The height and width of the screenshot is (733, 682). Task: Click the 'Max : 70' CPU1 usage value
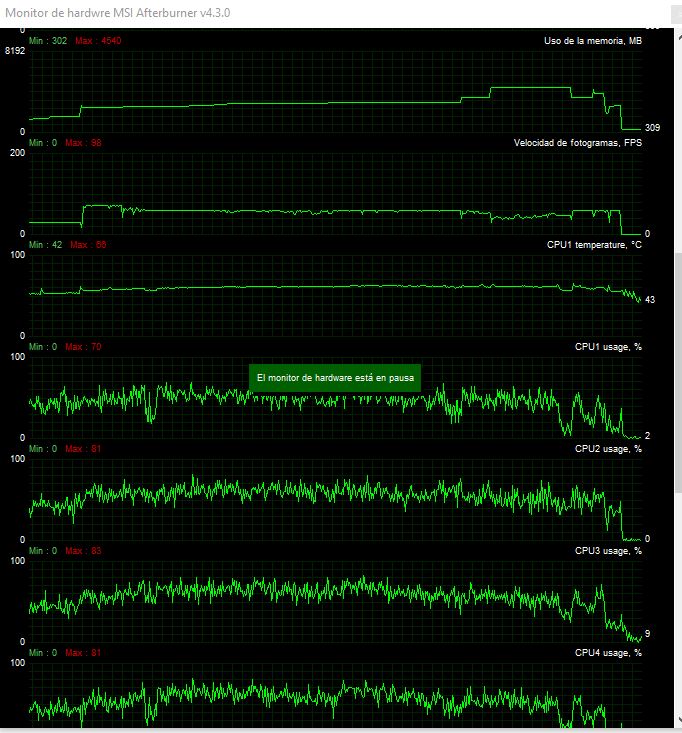[x=83, y=346]
